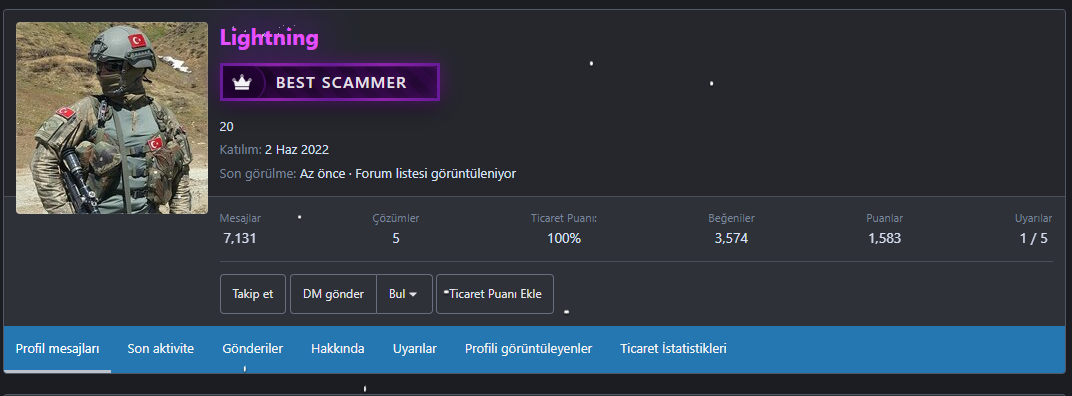
Task: Click the crown icon in the Best Scammer badge
Action: [242, 83]
